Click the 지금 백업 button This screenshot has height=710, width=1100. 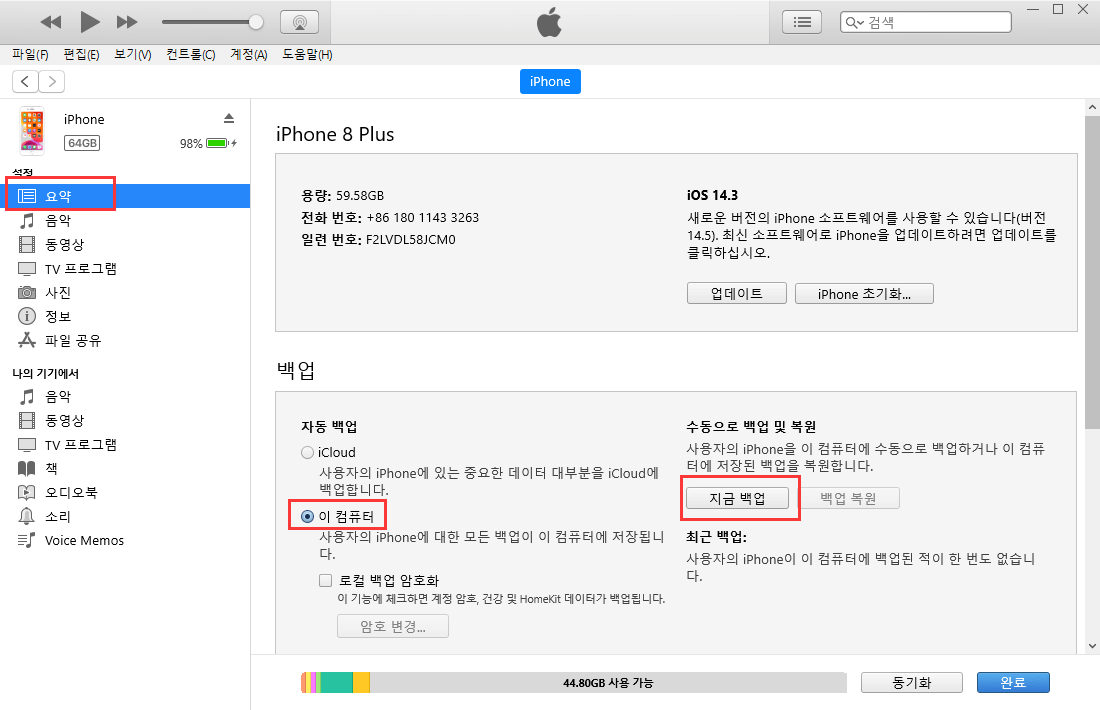click(739, 497)
